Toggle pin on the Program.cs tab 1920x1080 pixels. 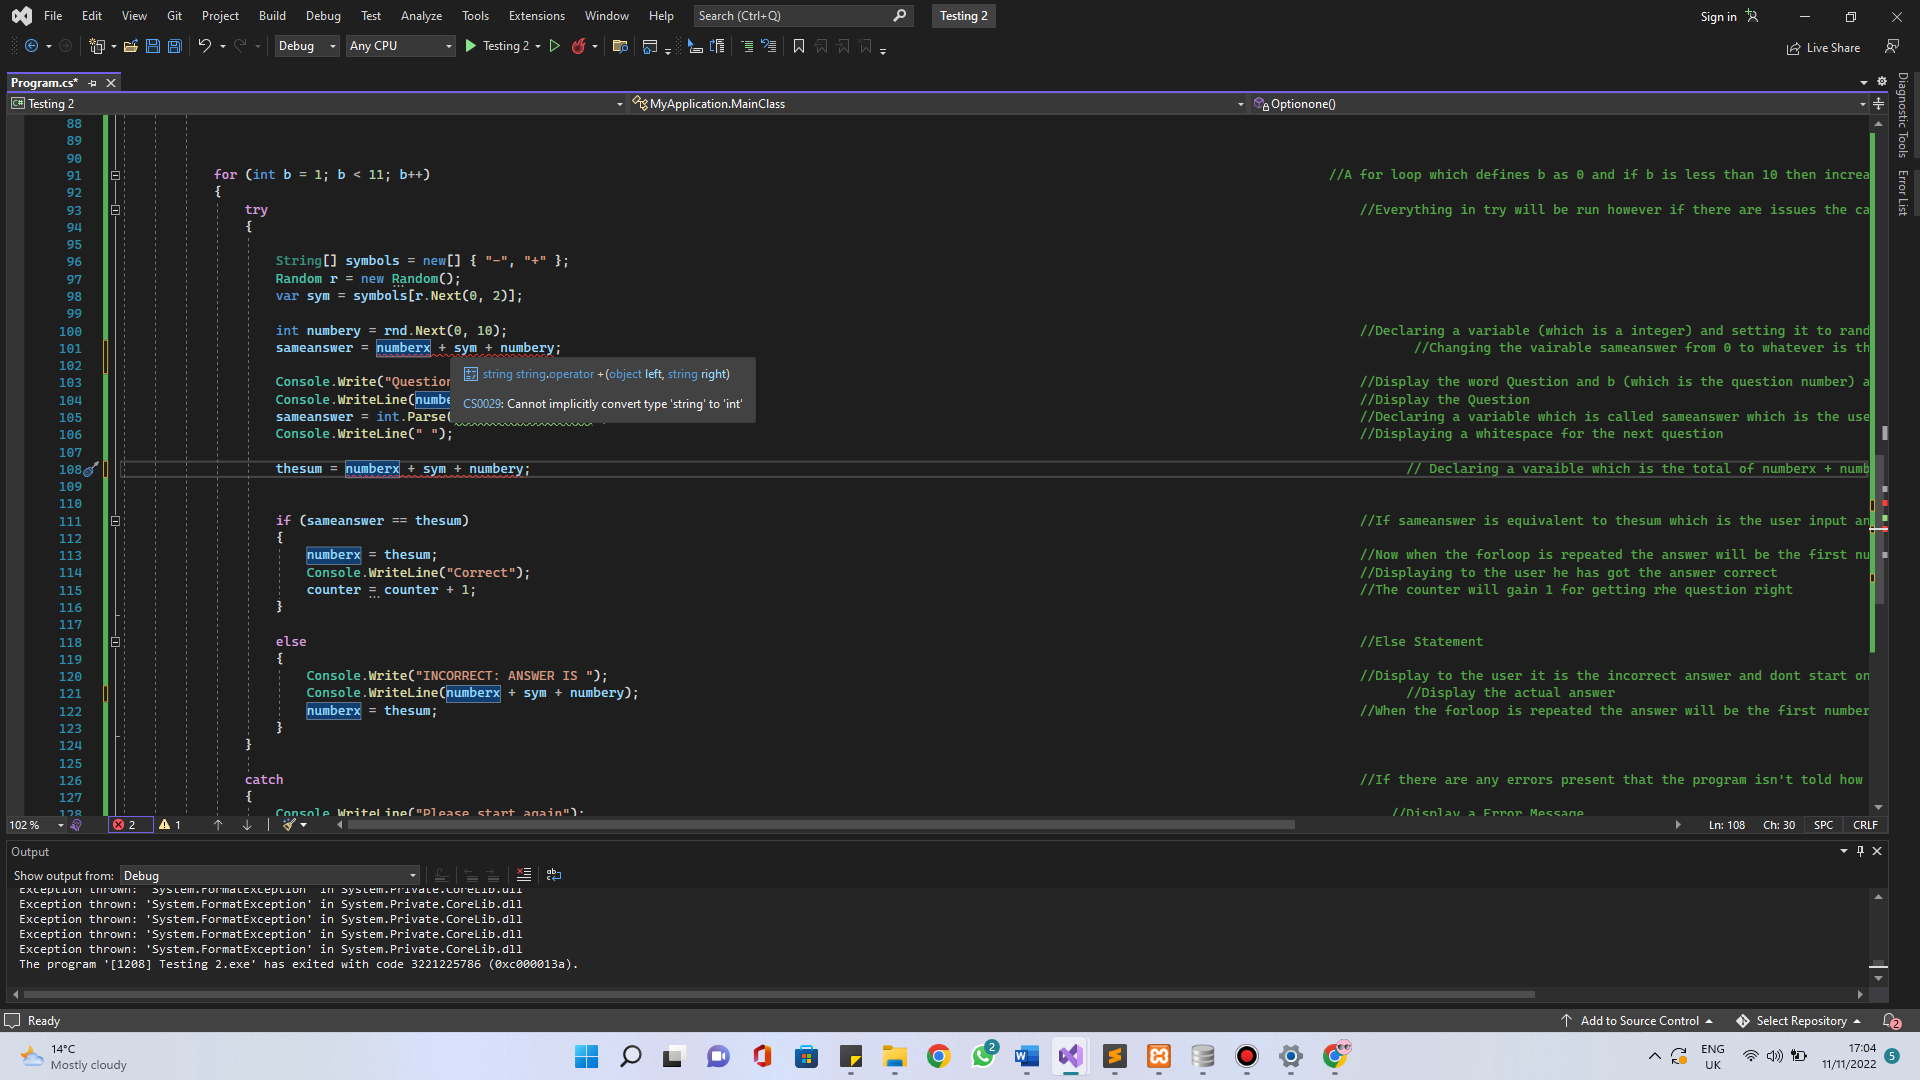93,83
